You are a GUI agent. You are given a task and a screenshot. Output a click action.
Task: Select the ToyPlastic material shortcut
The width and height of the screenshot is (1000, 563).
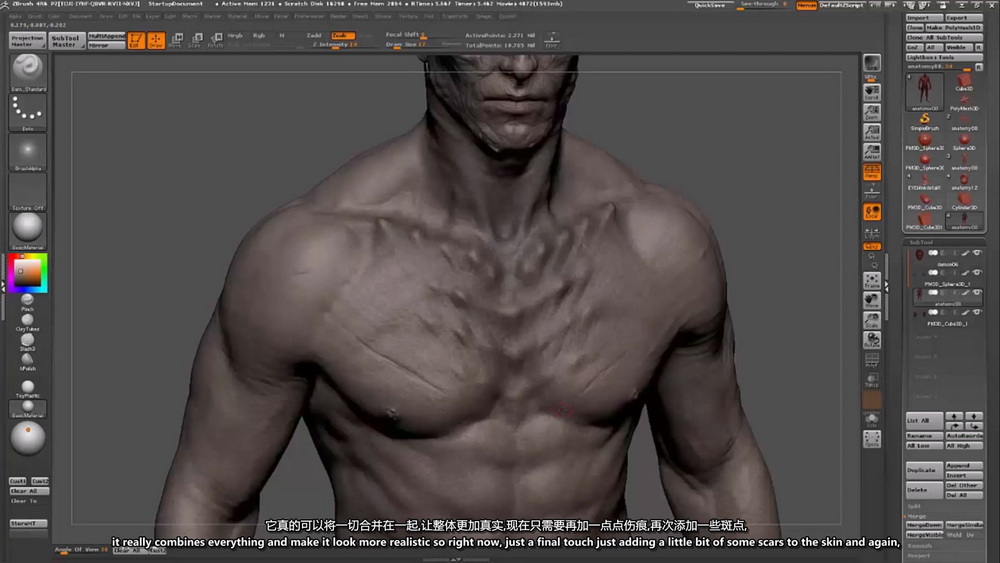[27, 390]
